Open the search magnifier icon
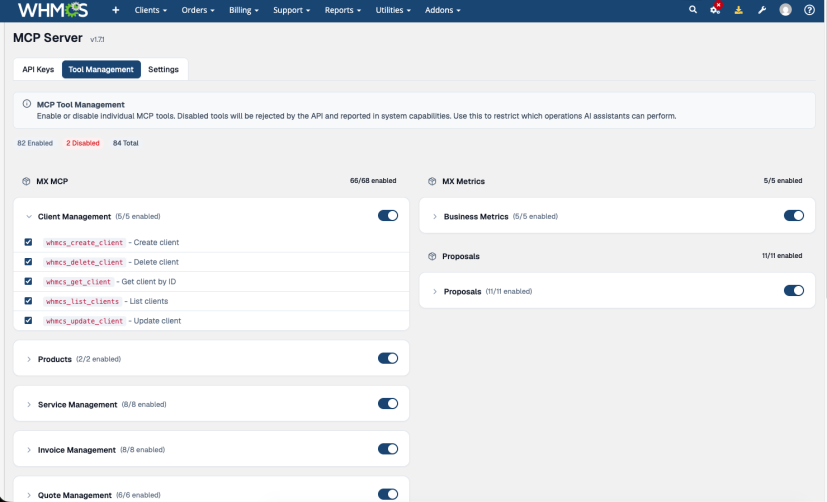Image resolution: width=827 pixels, height=502 pixels. 693,9
